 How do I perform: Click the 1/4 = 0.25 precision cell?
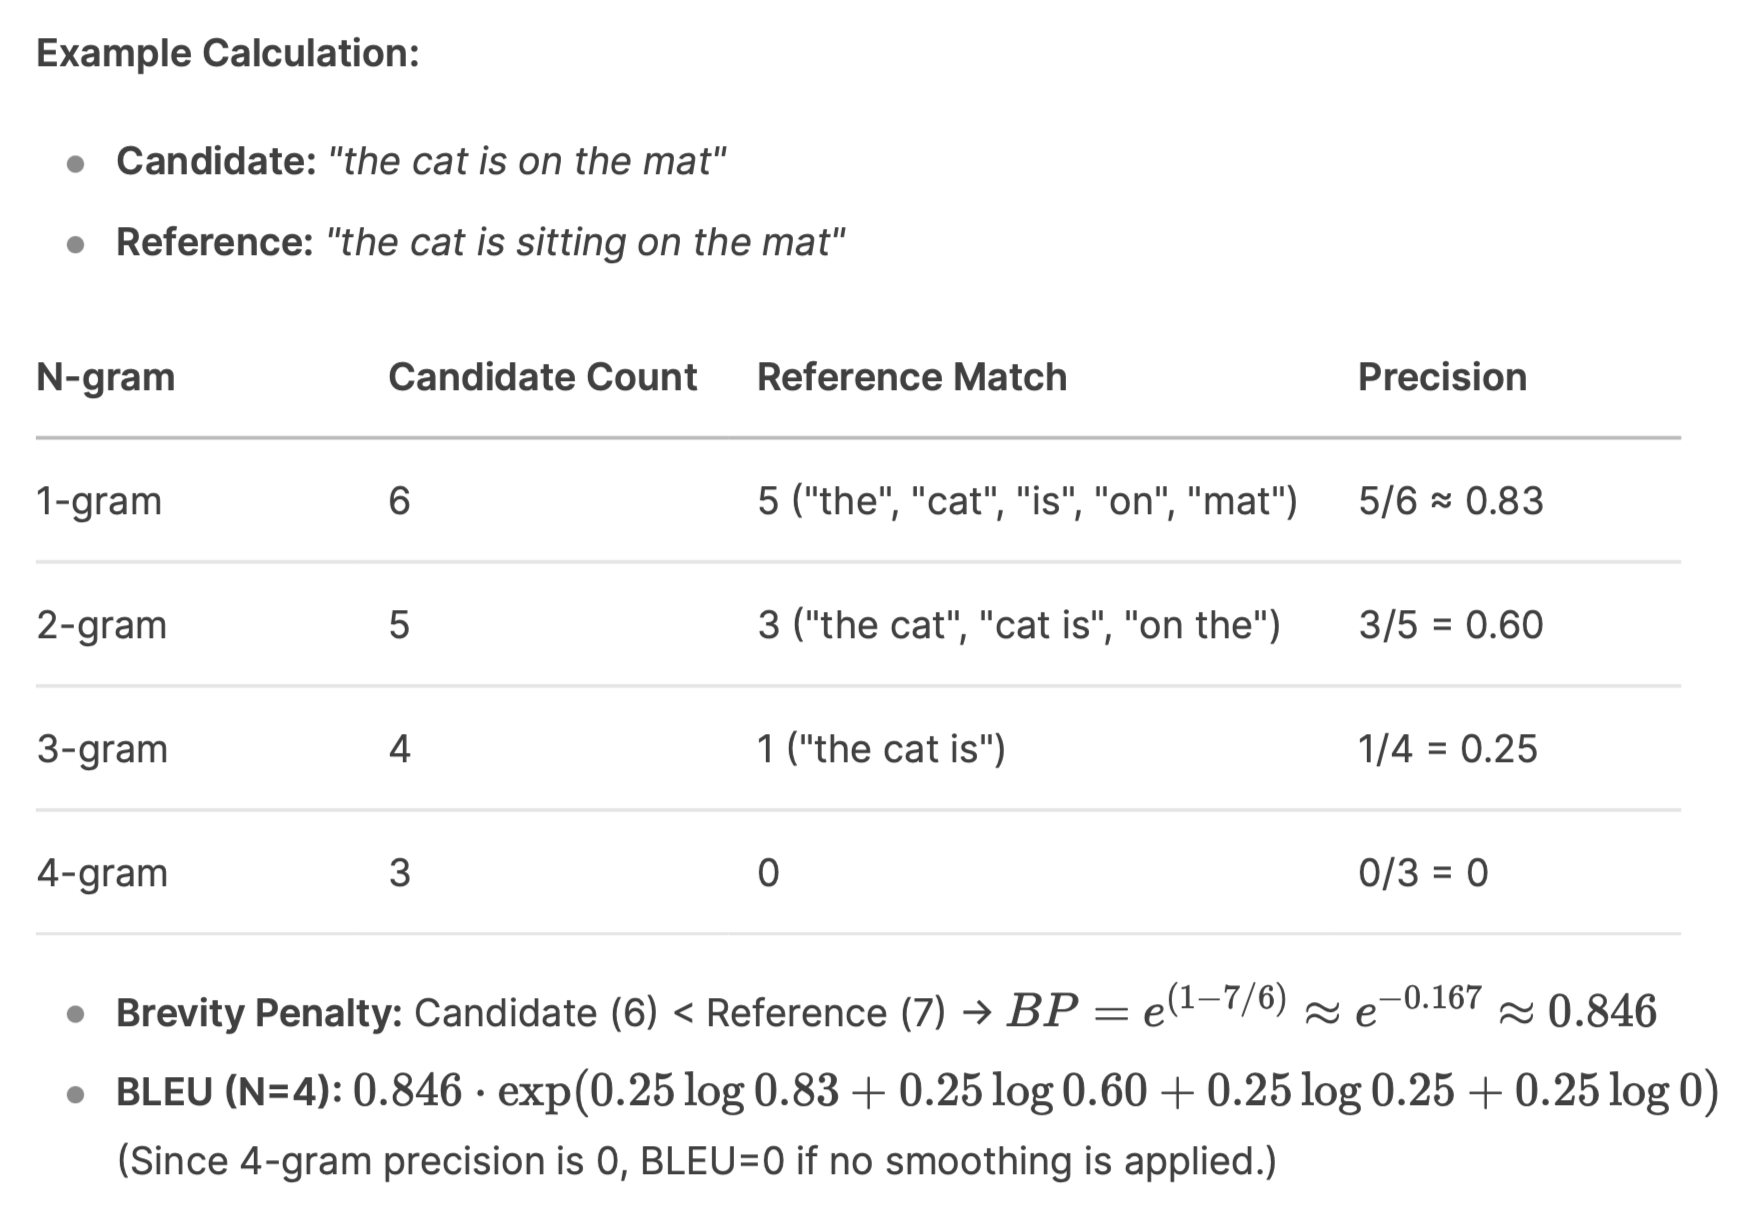coord(1447,749)
